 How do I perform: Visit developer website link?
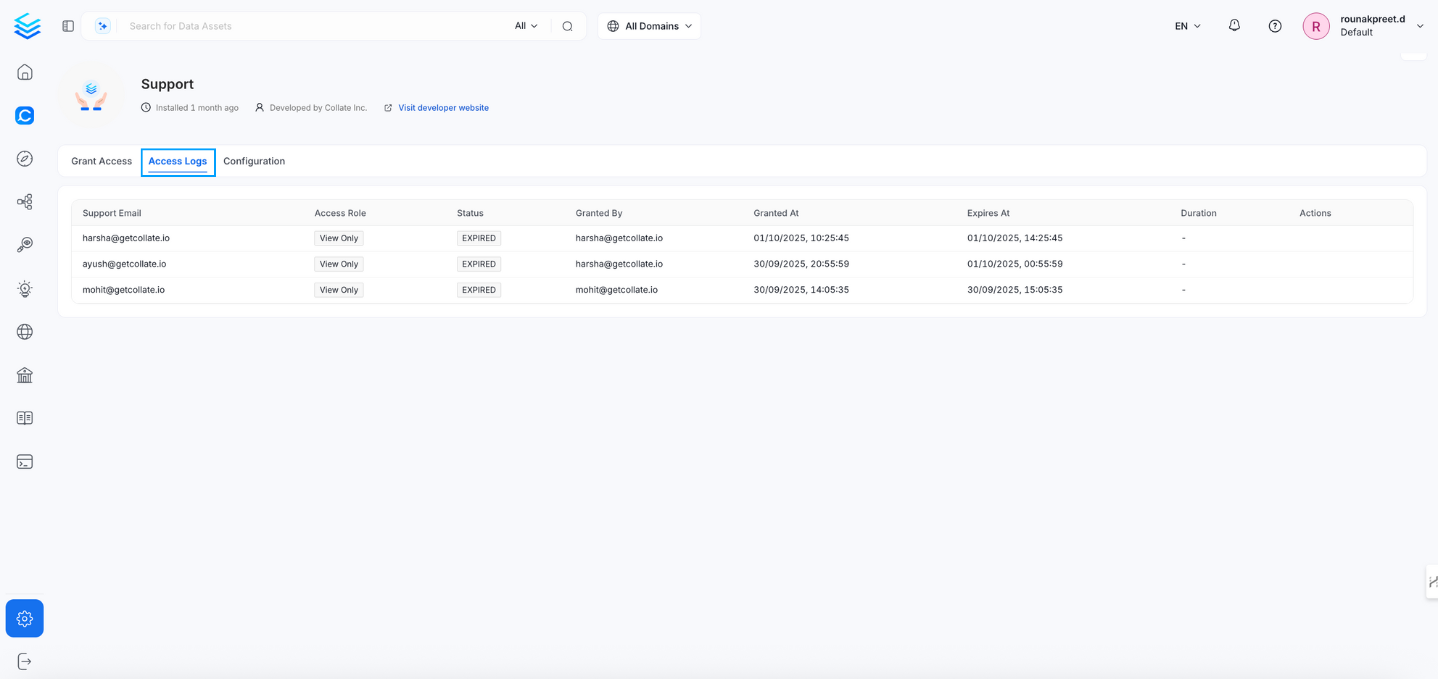click(x=443, y=108)
